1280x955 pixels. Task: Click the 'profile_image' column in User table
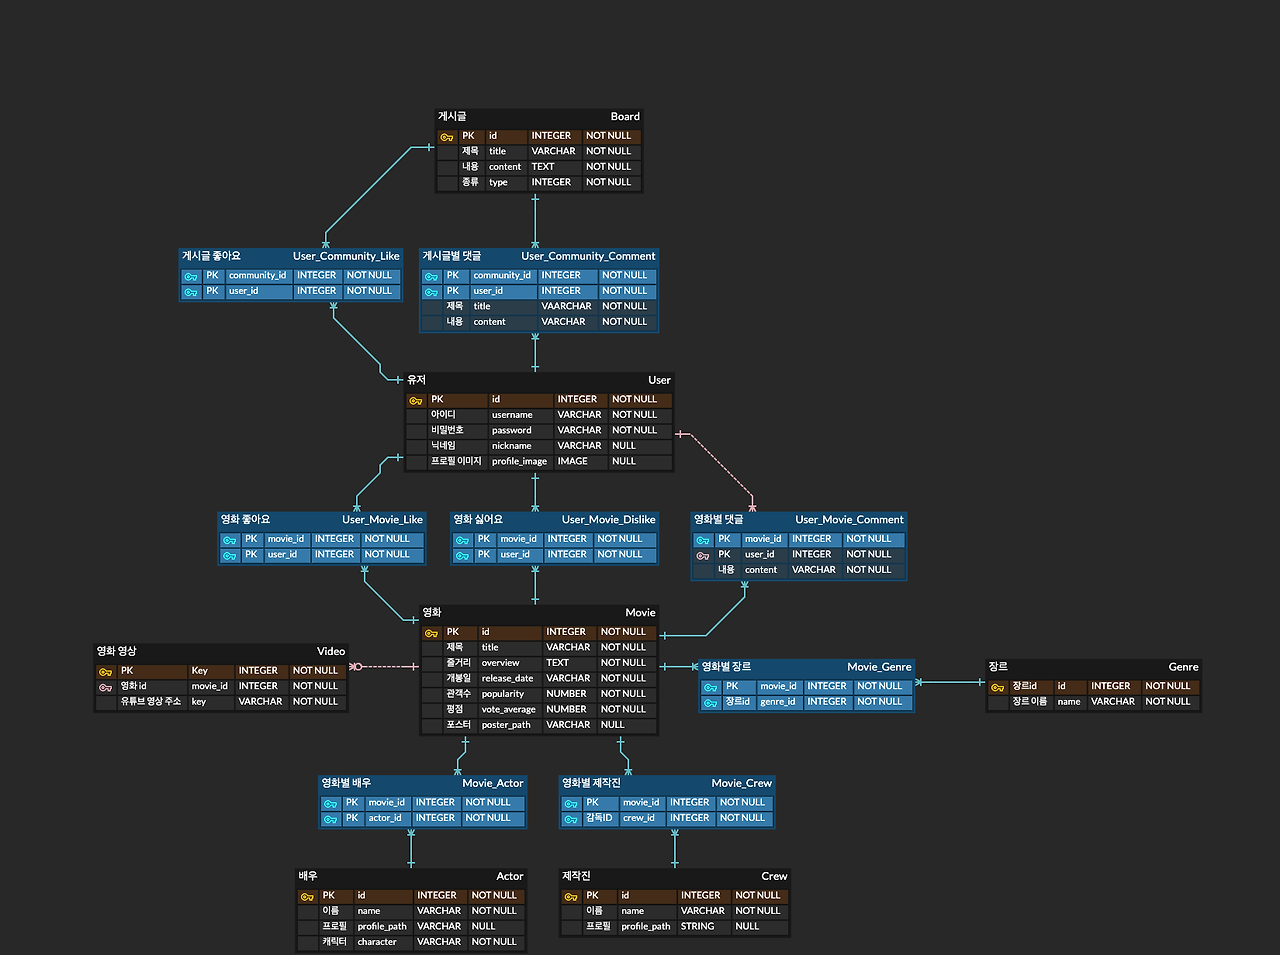[519, 462]
